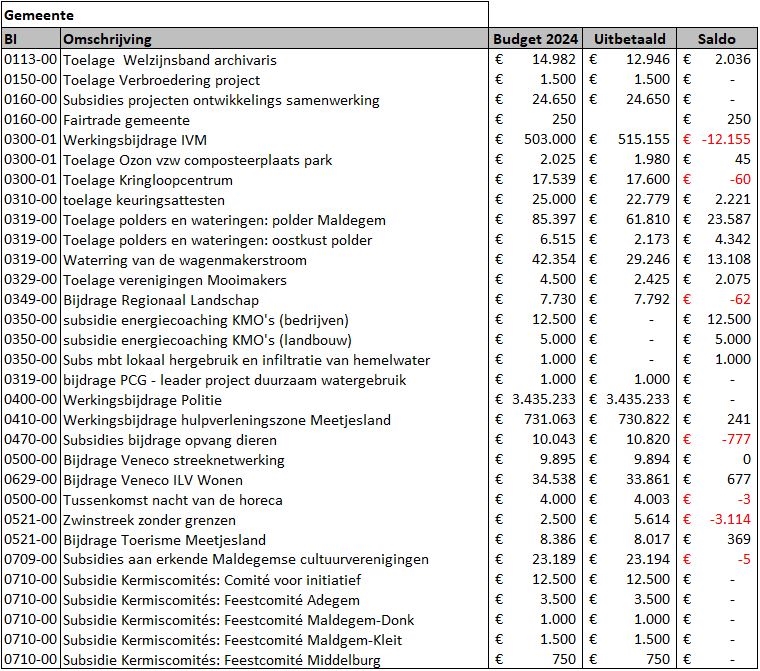Select Subsidies projecten ontwikkelings samenwerking cell
The height and width of the screenshot is (671, 760).
pos(274,100)
